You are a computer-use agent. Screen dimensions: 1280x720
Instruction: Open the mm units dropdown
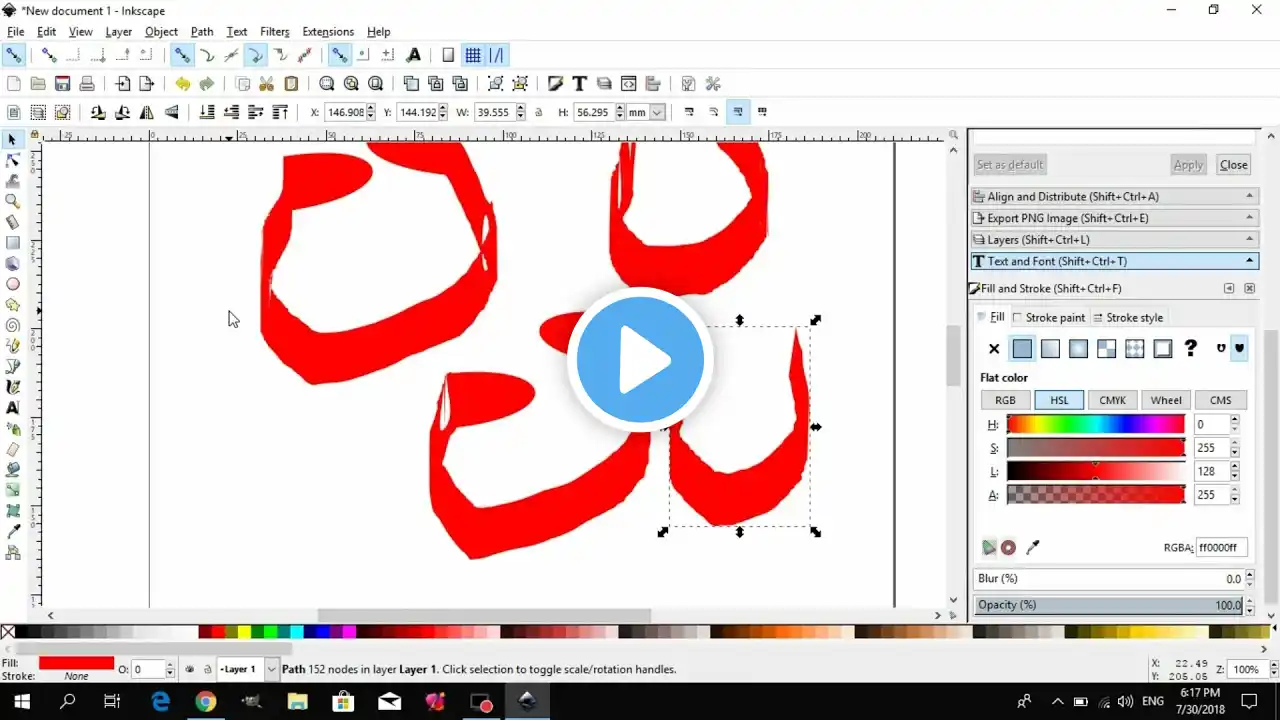pyautogui.click(x=646, y=112)
